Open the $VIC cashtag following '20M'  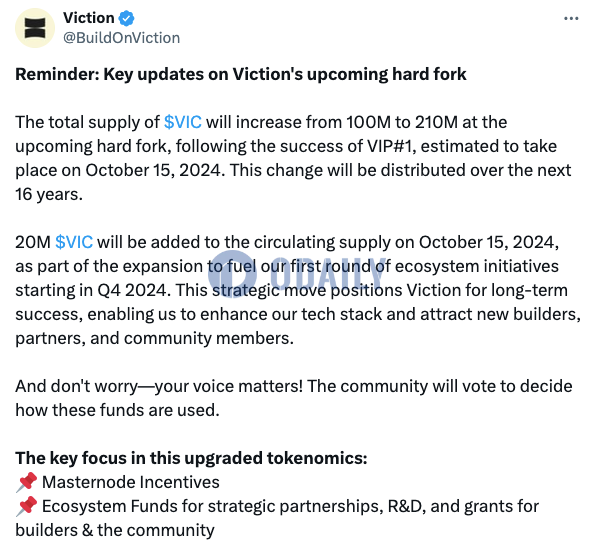coord(74,242)
